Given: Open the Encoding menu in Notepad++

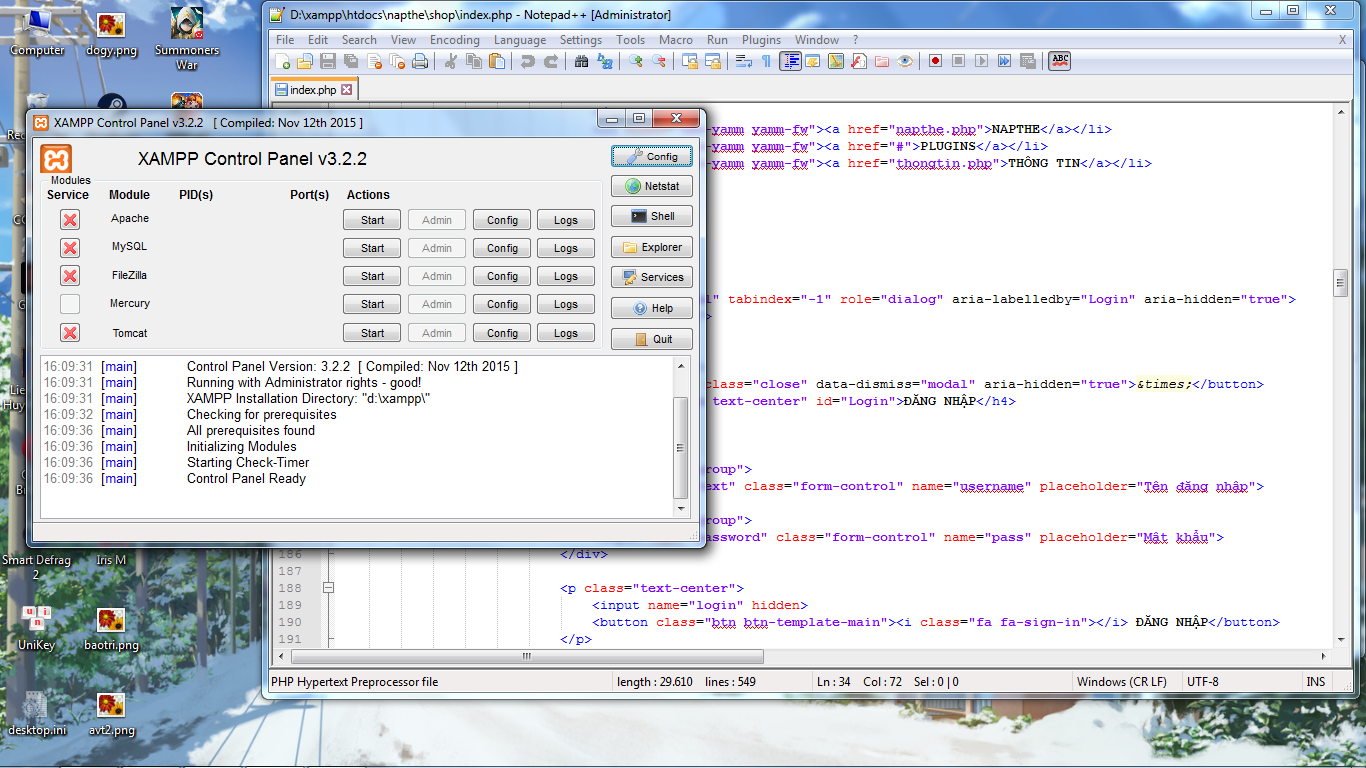Looking at the screenshot, I should click(454, 40).
